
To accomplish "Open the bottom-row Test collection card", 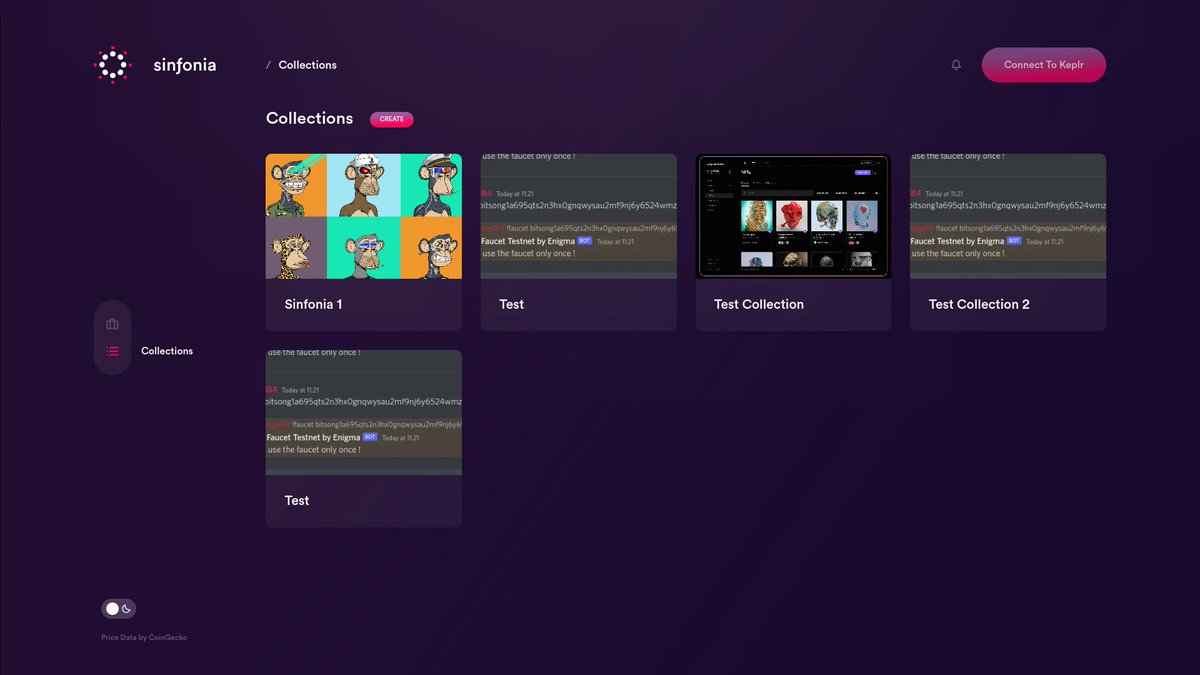I will click(363, 437).
